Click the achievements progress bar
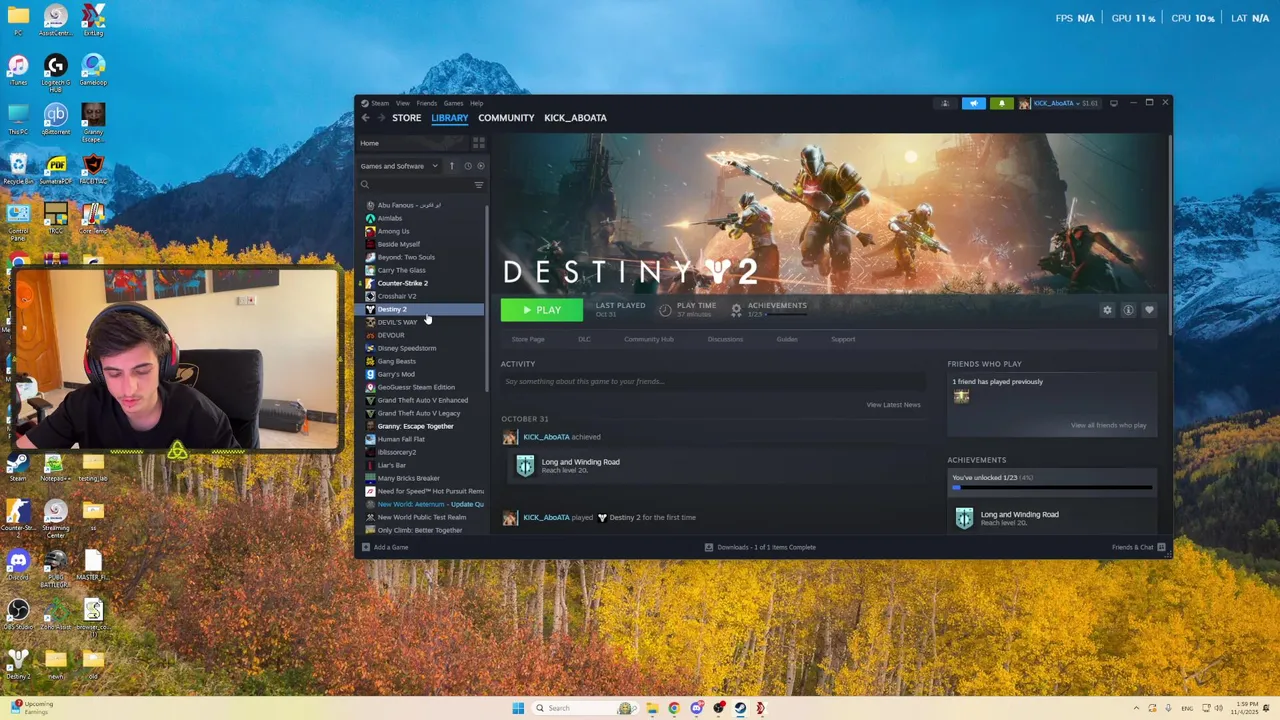 tap(1052, 488)
